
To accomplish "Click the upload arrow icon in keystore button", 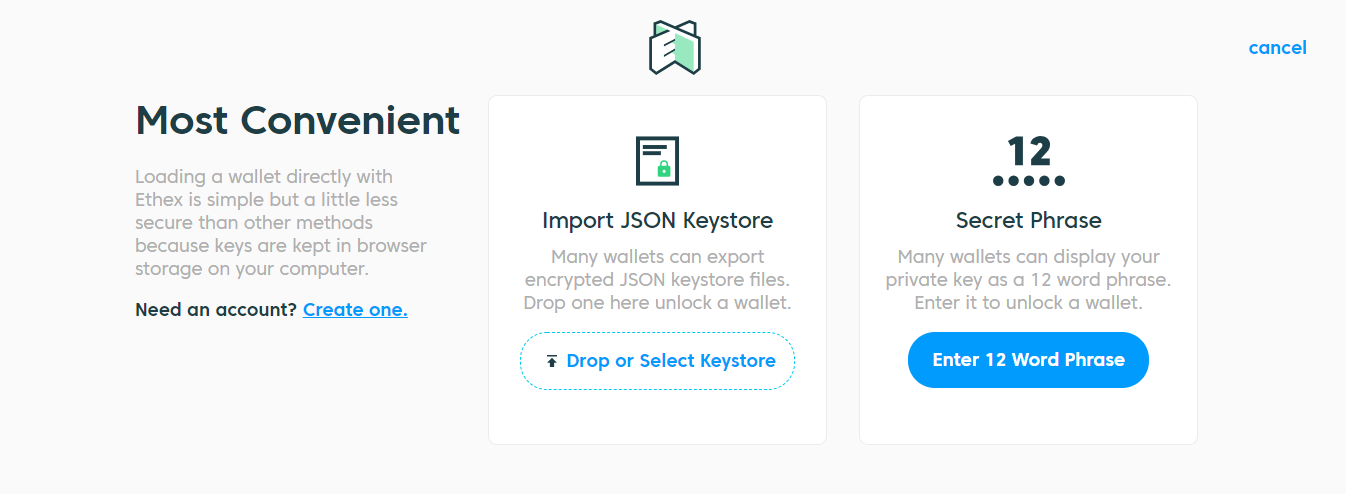I will 551,361.
